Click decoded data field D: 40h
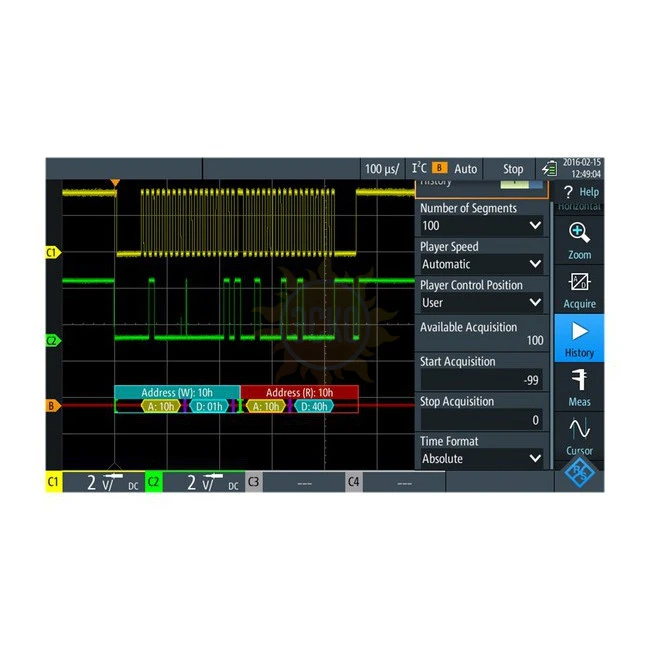650x650 pixels. click(314, 406)
